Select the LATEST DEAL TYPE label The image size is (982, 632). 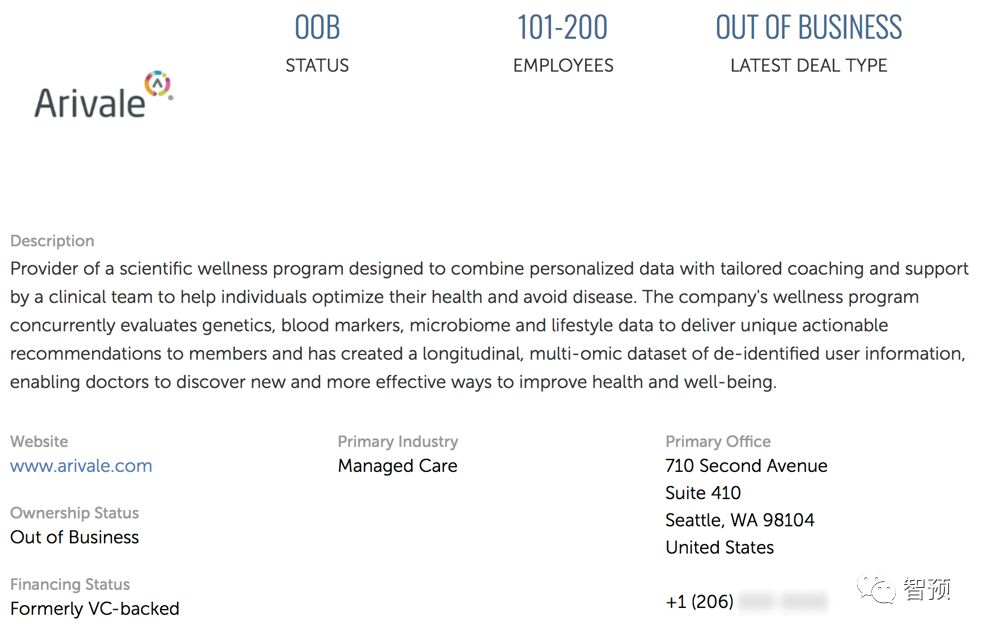pos(808,65)
